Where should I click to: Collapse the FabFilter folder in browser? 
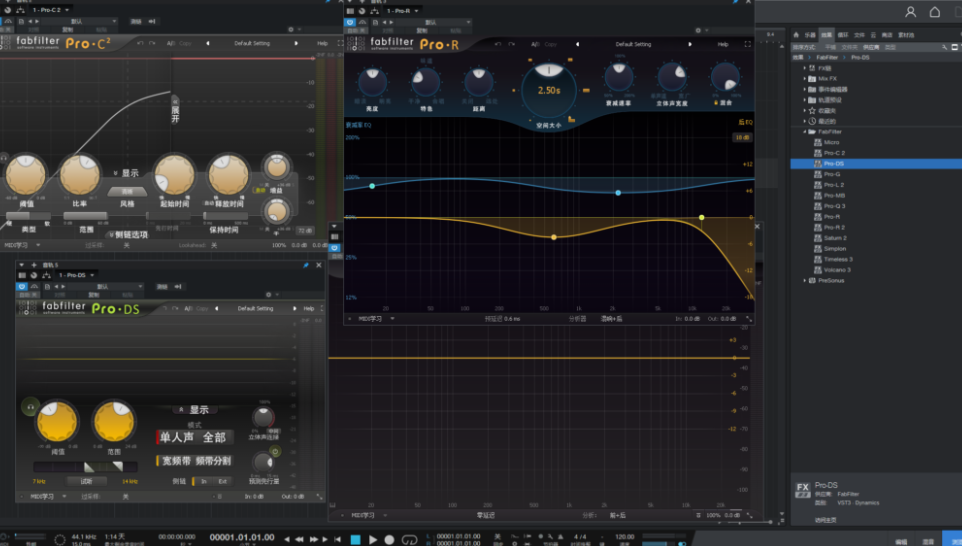pos(806,131)
